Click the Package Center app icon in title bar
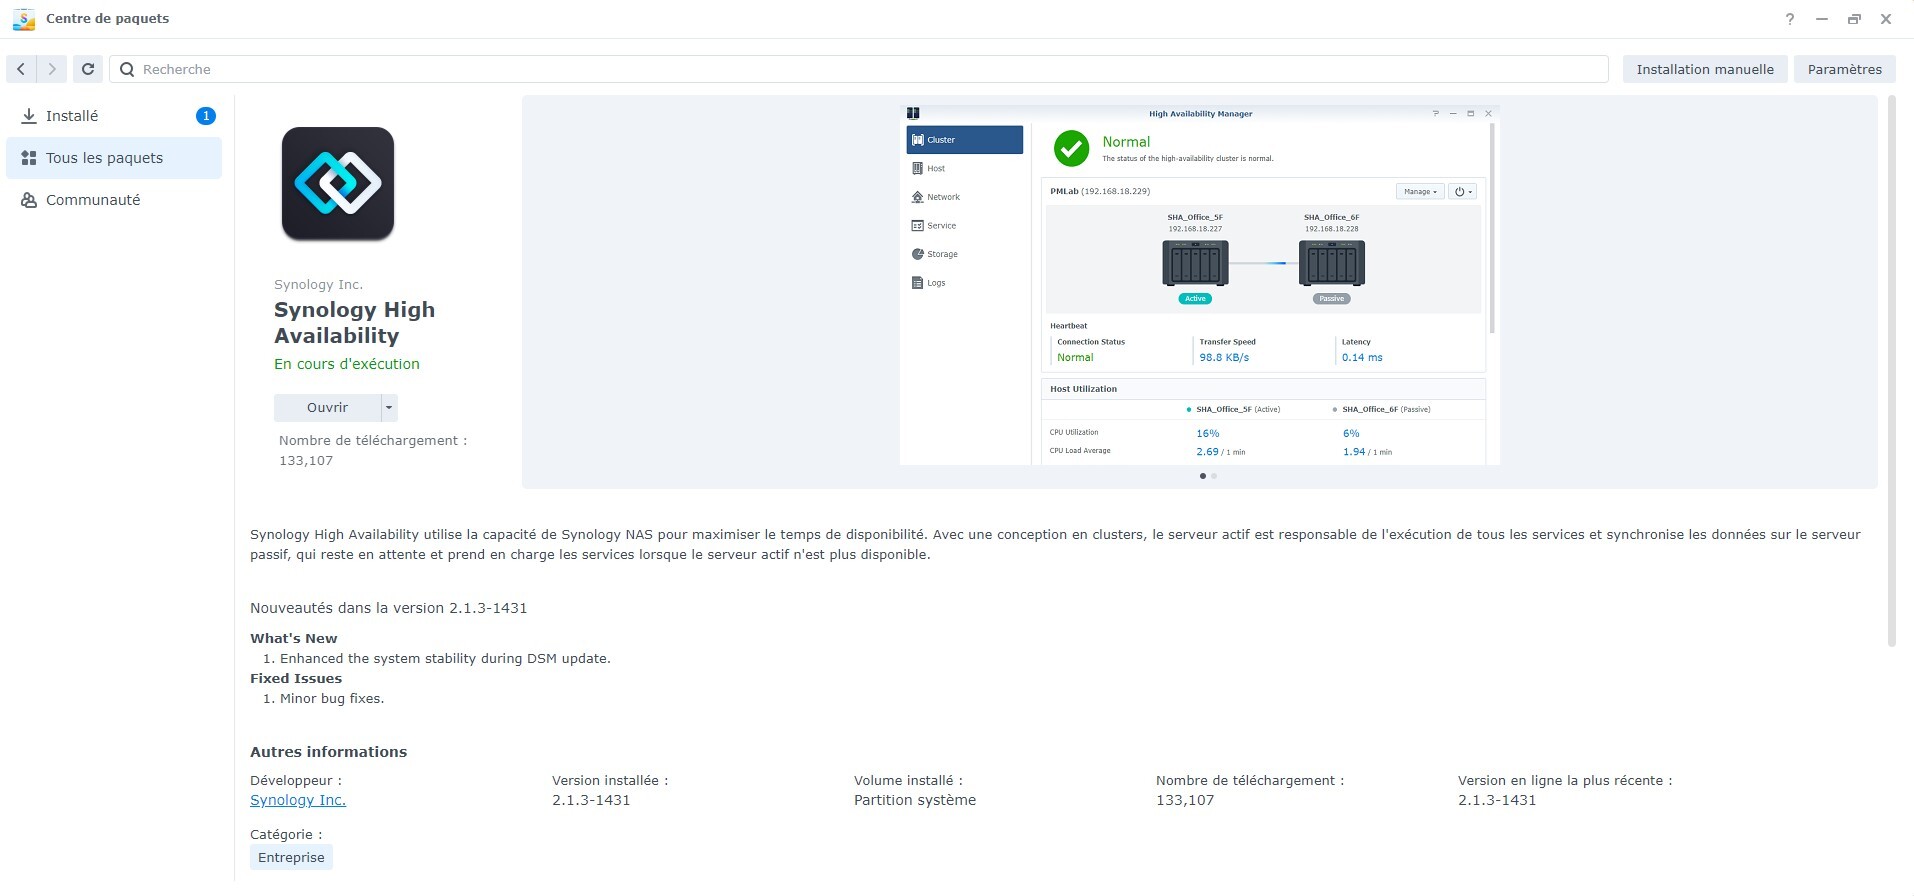The image size is (1914, 896). pyautogui.click(x=23, y=19)
